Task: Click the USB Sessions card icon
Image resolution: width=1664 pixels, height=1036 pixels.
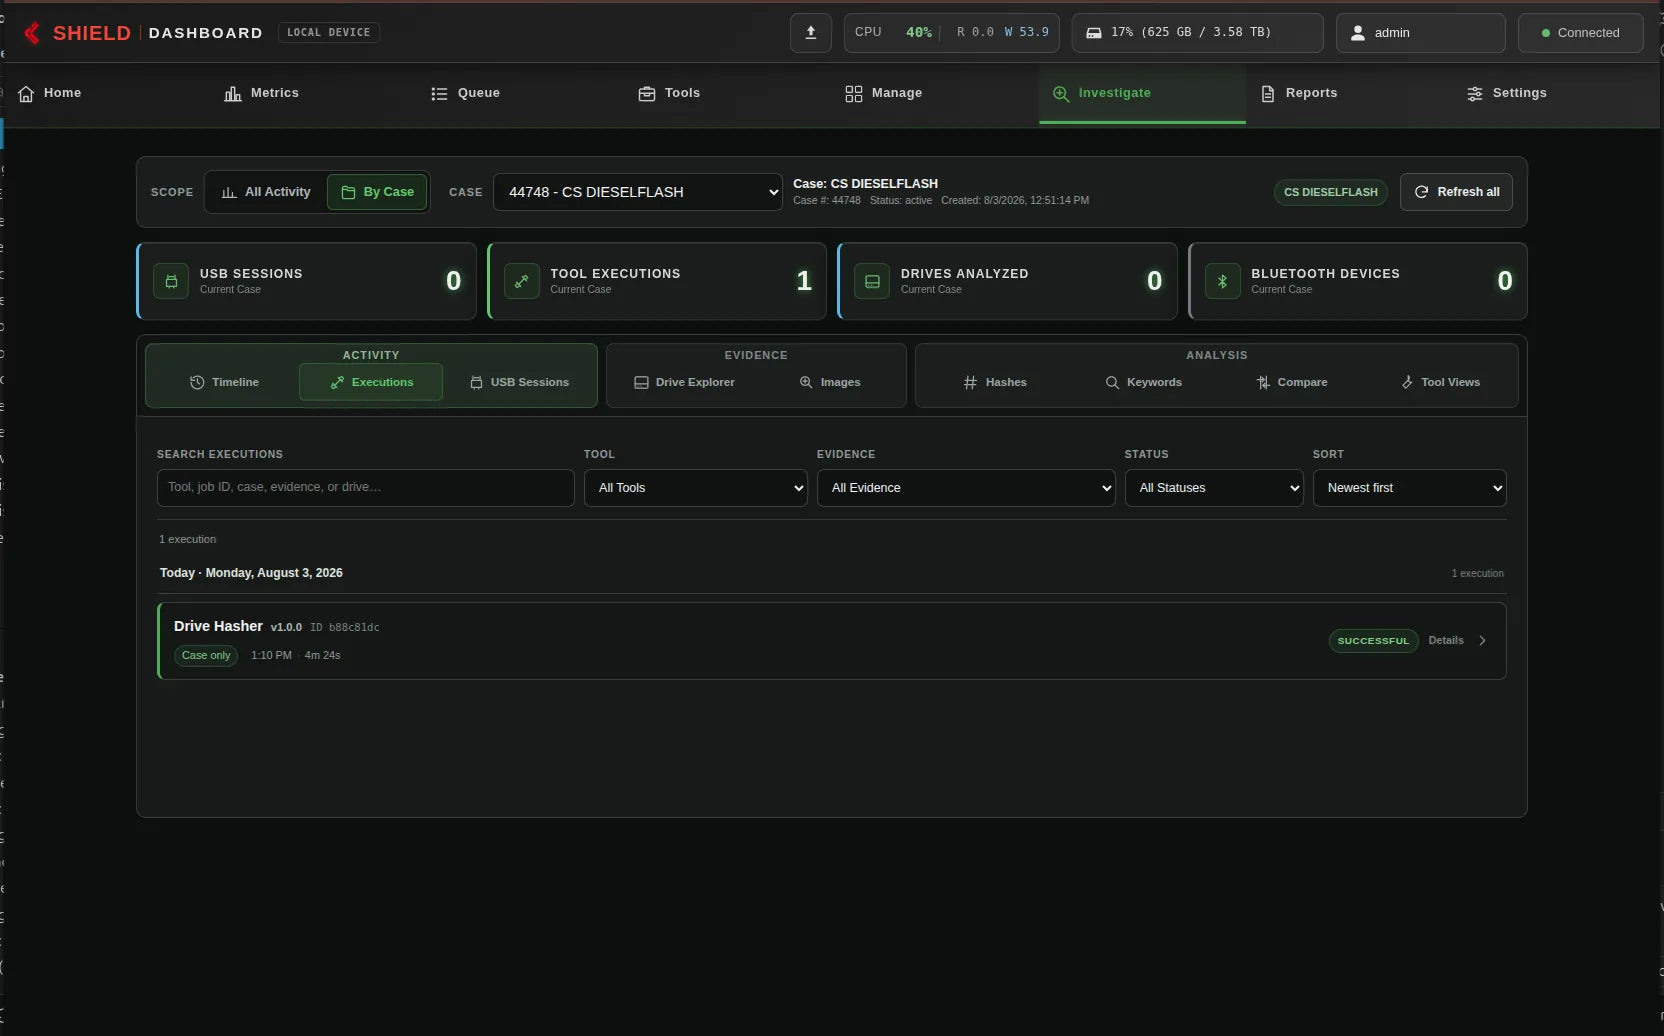Action: (171, 281)
